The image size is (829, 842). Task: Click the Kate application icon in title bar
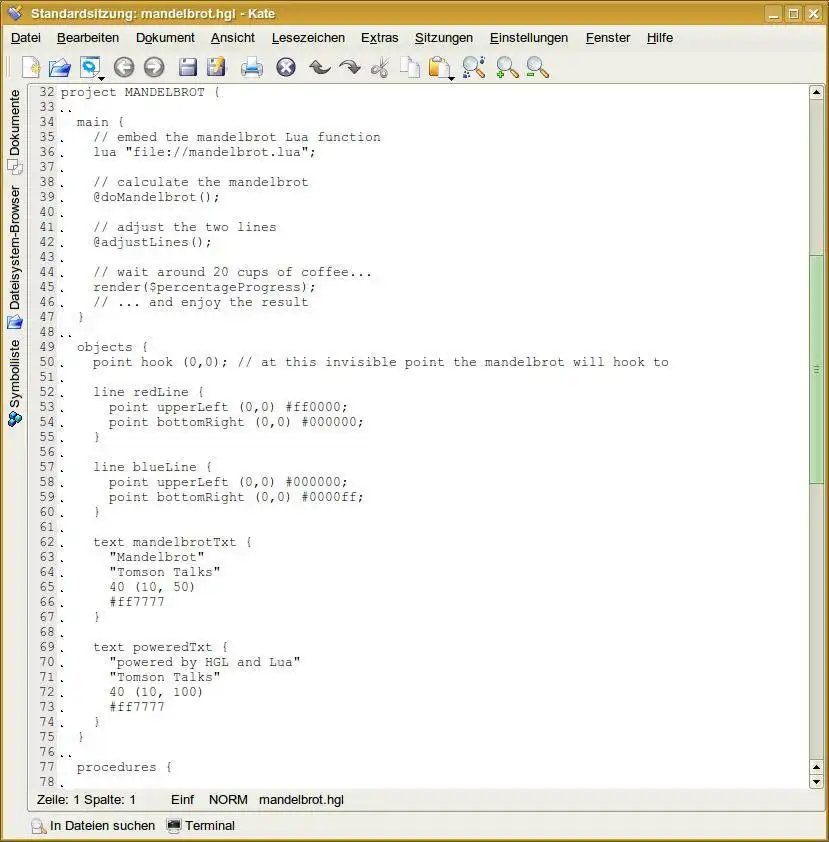pyautogui.click(x=15, y=12)
